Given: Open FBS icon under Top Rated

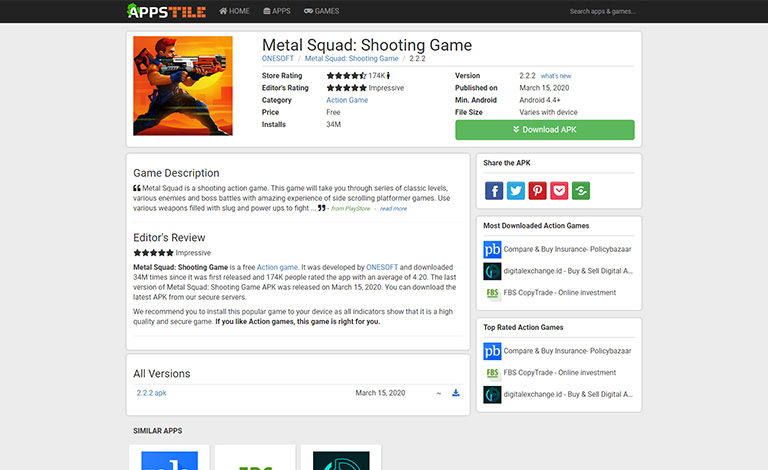Looking at the screenshot, I should pos(492,373).
